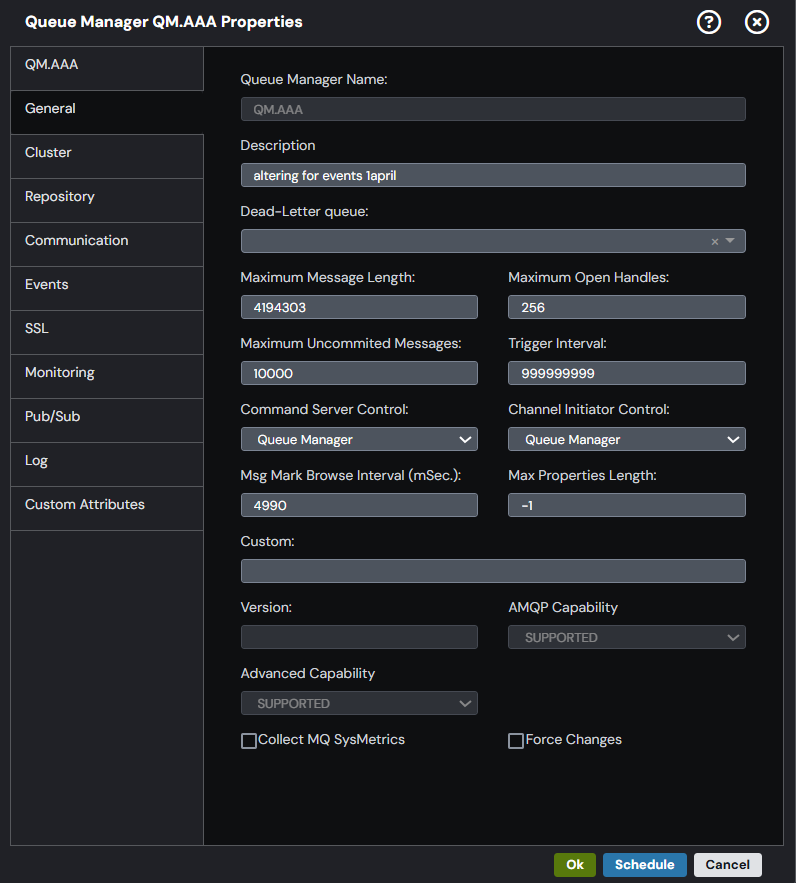Open the Repository tab
Image resolution: width=796 pixels, height=883 pixels.
[x=107, y=200]
